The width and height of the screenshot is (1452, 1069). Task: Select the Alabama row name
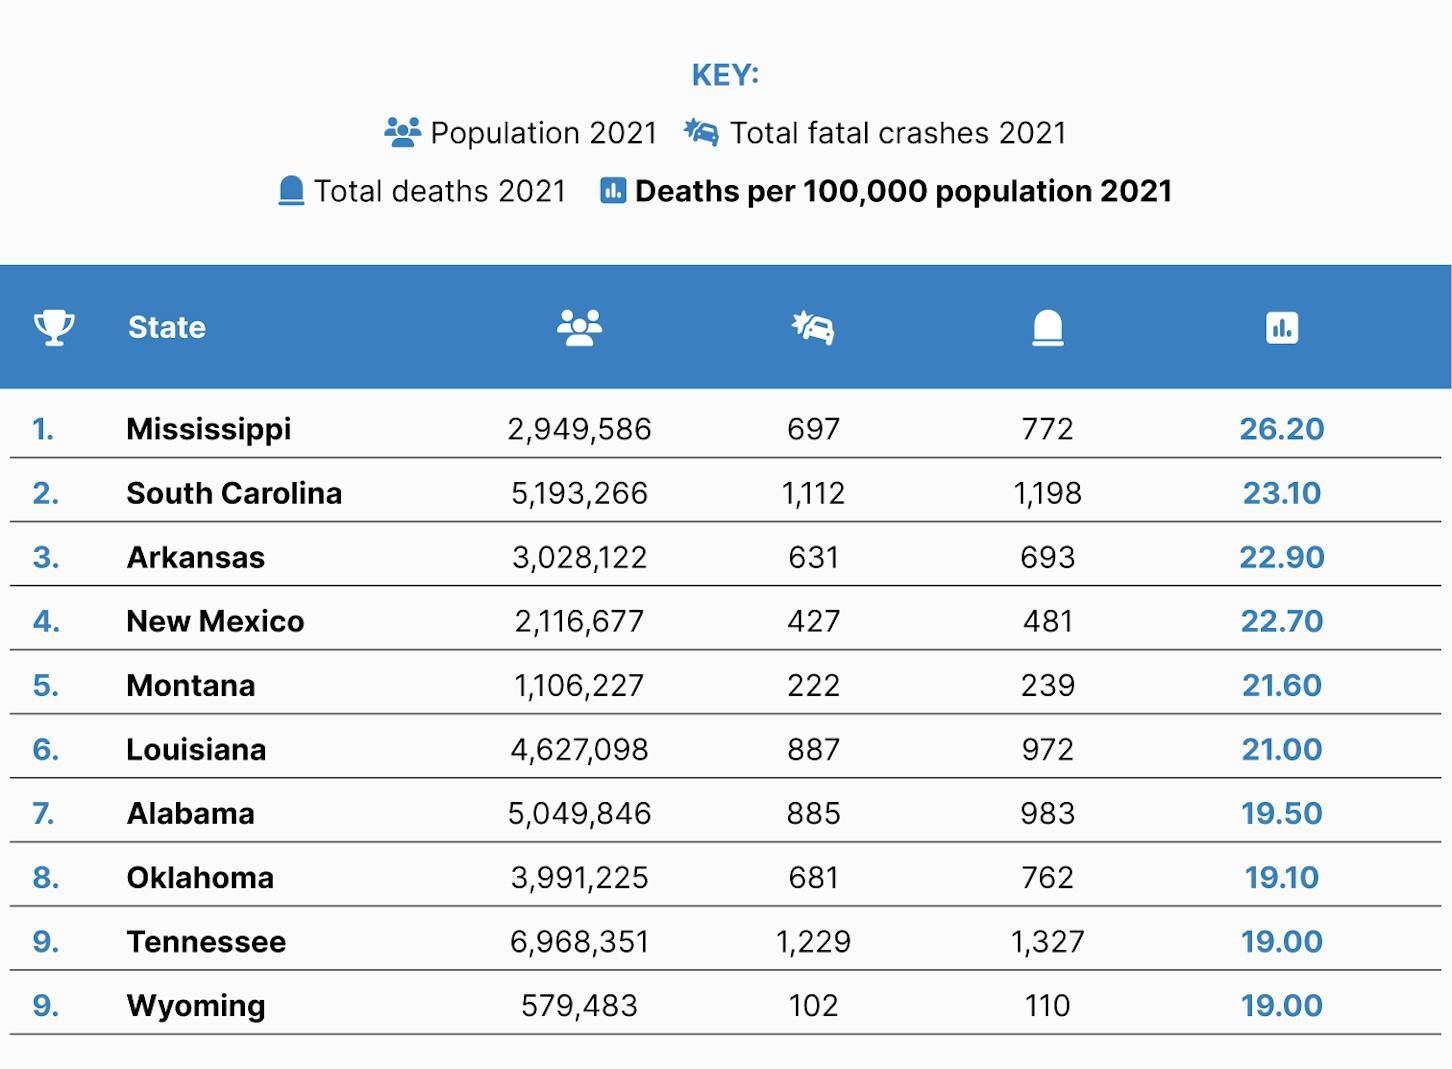[x=190, y=813]
